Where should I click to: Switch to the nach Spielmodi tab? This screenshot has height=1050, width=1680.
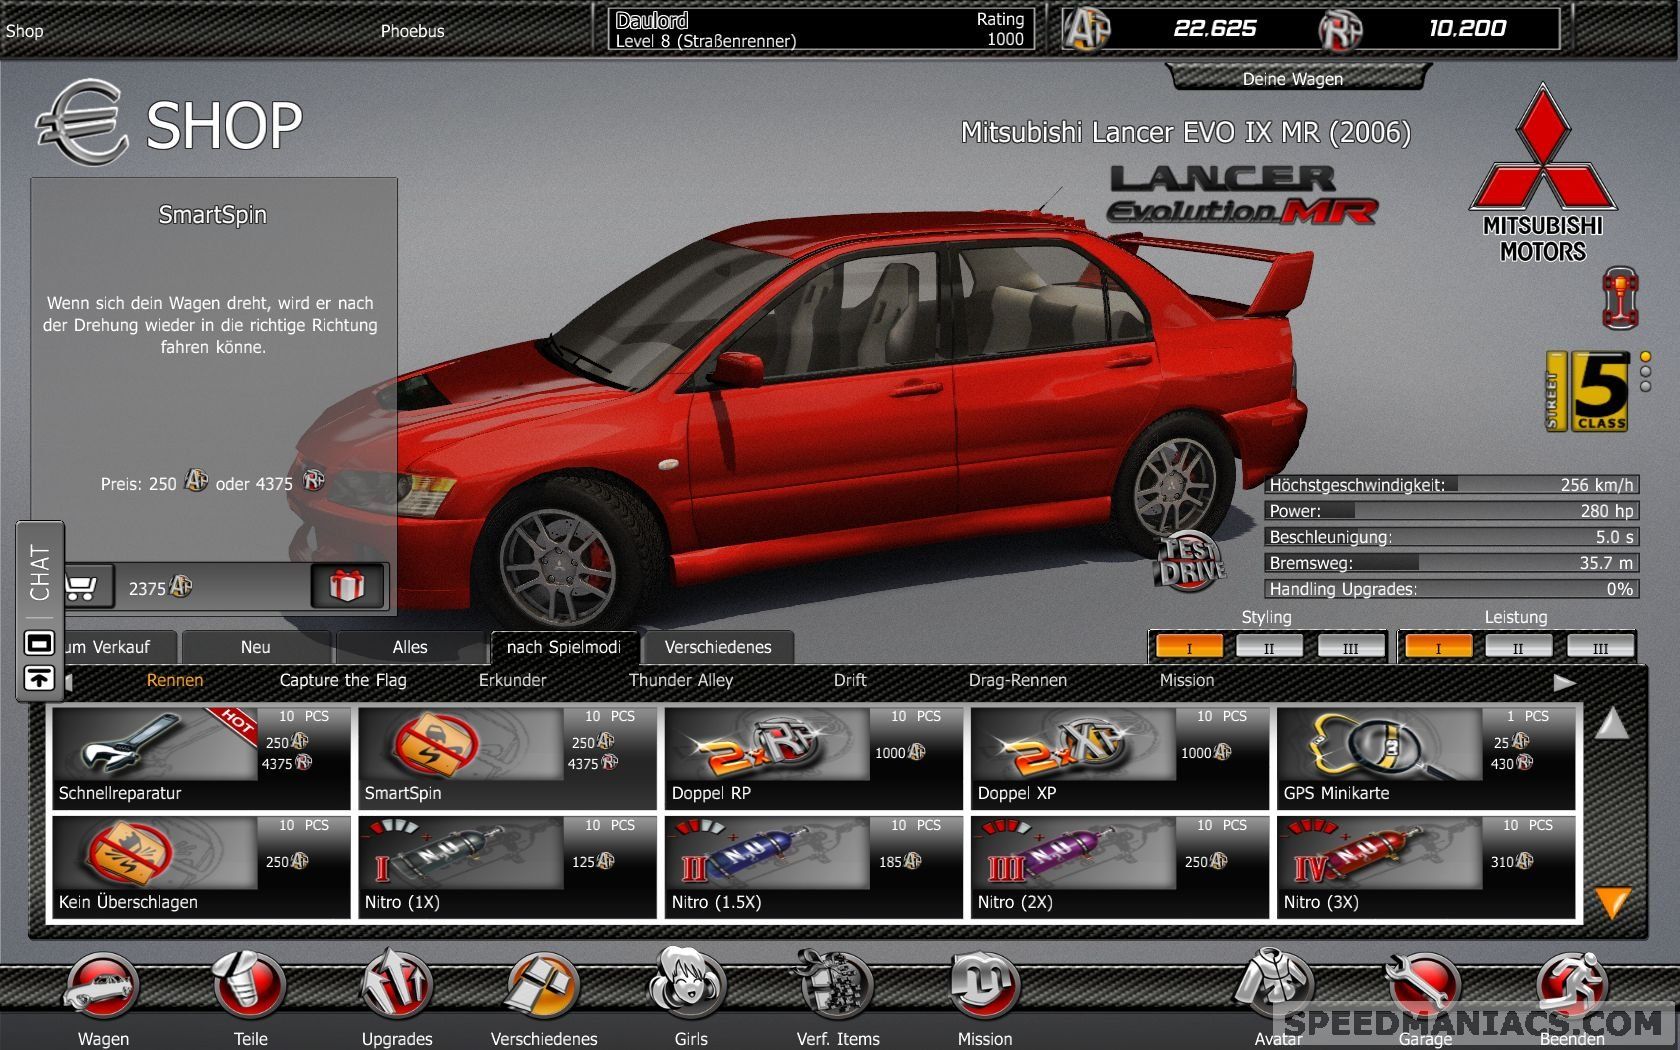point(564,647)
